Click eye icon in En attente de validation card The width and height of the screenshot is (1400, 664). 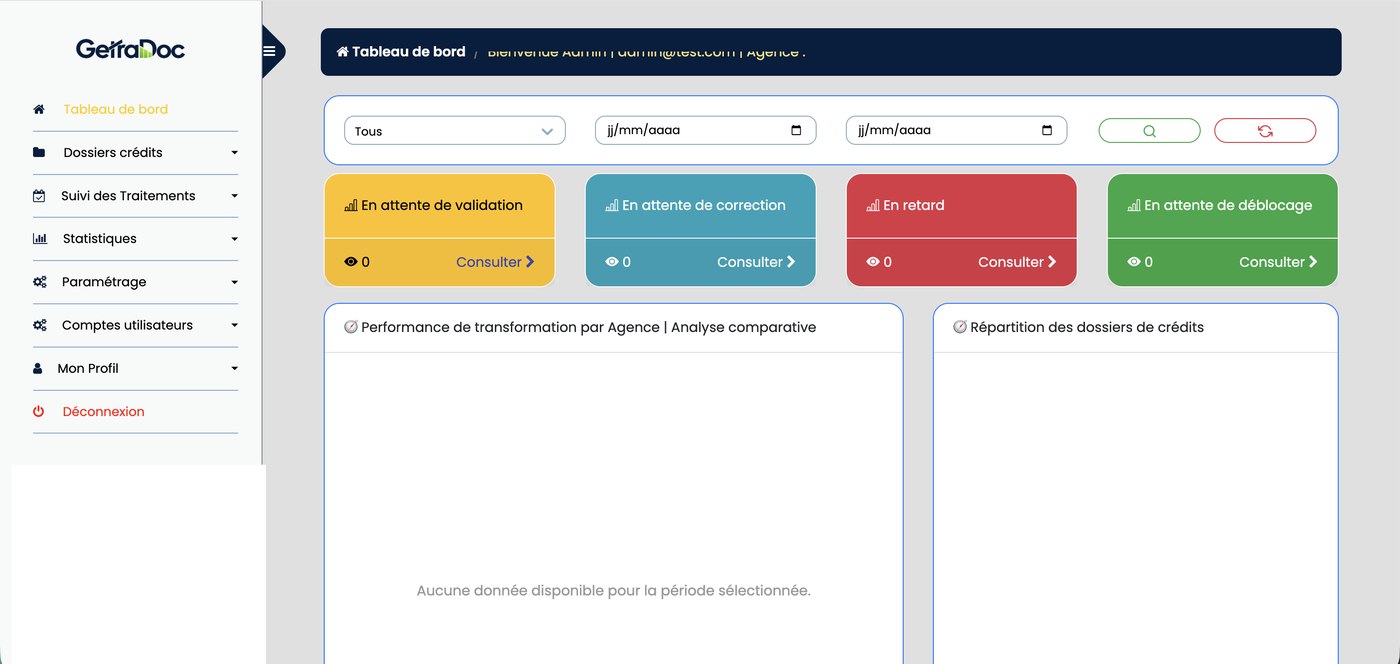(351, 262)
